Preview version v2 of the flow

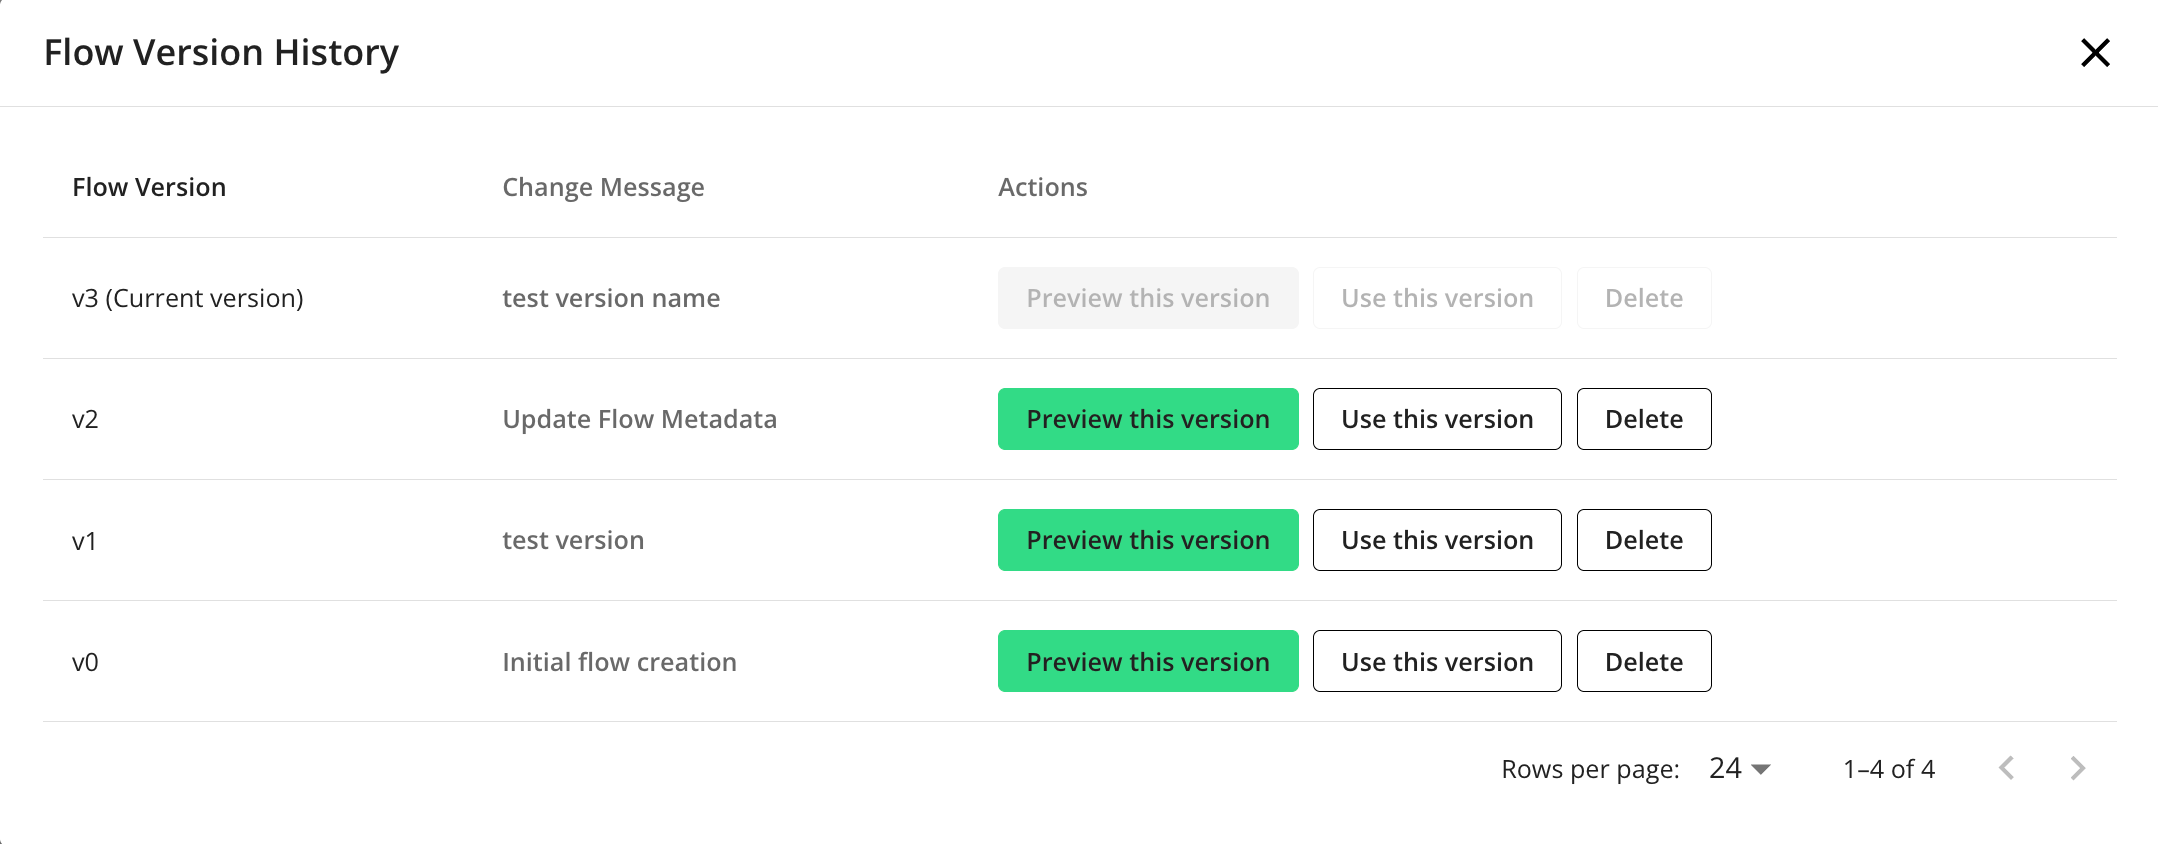[1147, 419]
